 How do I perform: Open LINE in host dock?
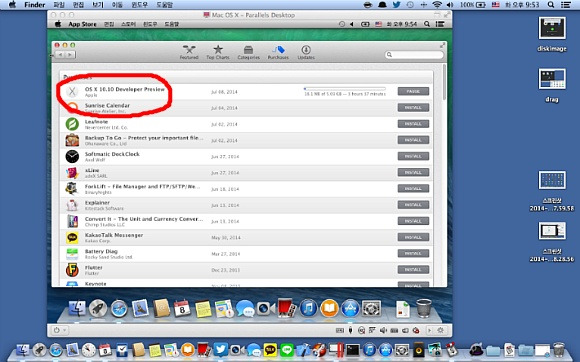tap(287, 349)
